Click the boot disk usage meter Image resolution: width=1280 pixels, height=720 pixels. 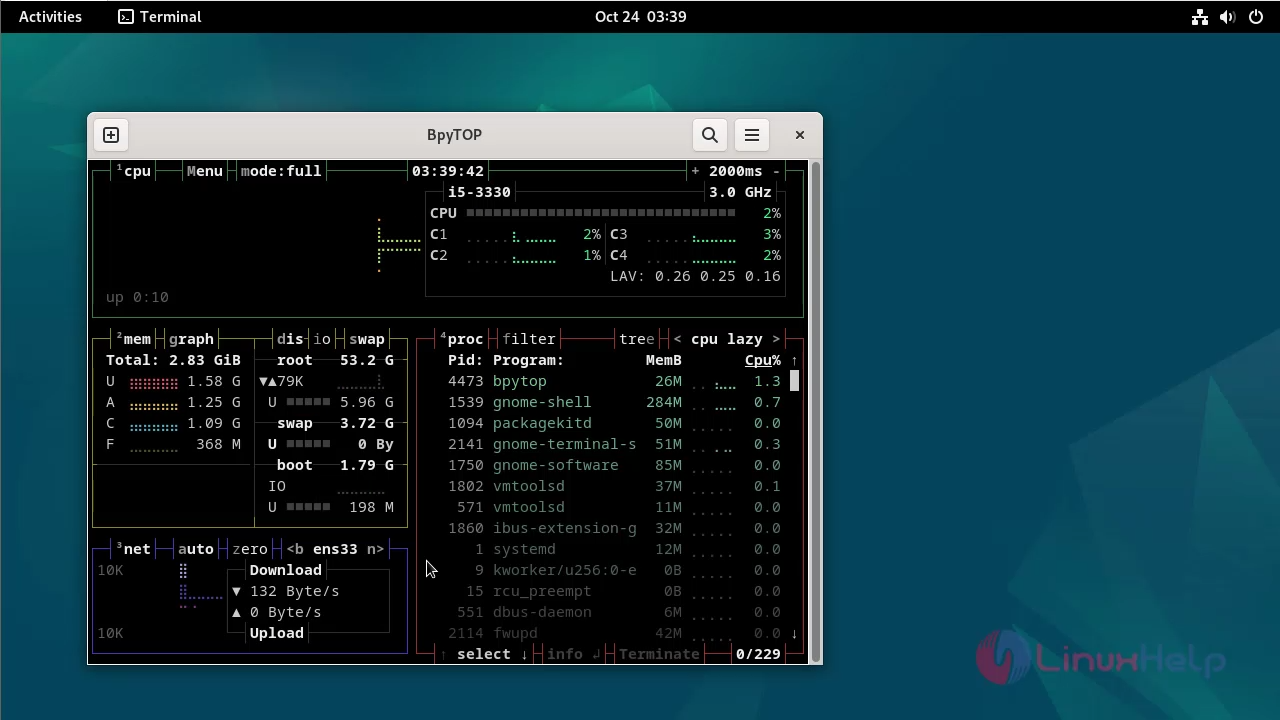[308, 507]
